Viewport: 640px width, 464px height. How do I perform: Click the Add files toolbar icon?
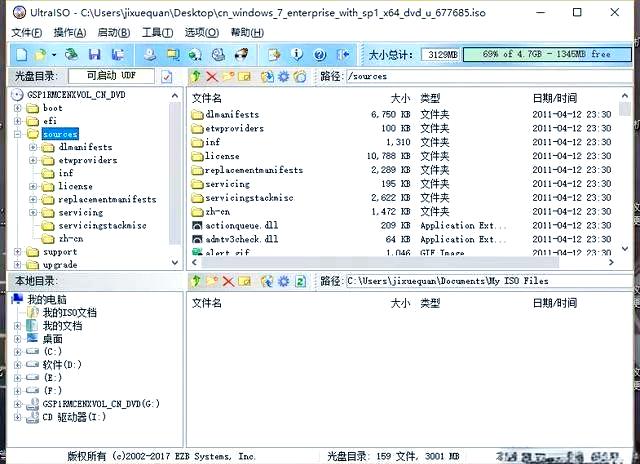[x=274, y=54]
